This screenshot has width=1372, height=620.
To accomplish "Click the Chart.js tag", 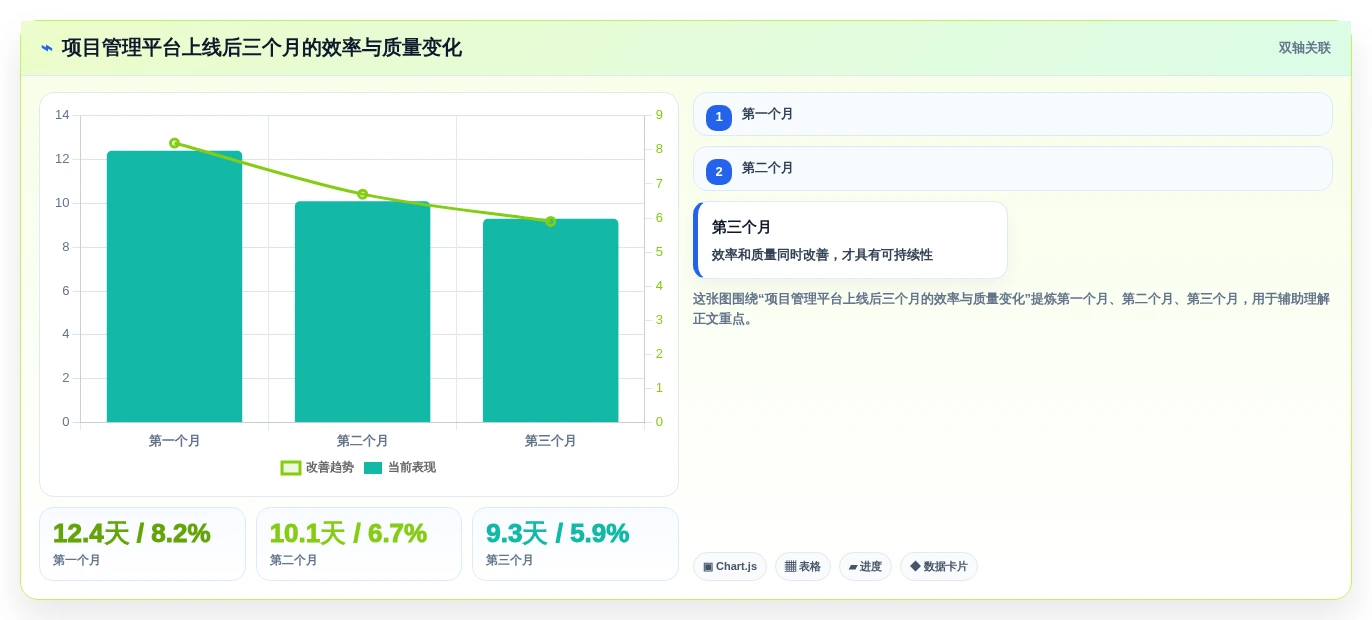I will (730, 567).
